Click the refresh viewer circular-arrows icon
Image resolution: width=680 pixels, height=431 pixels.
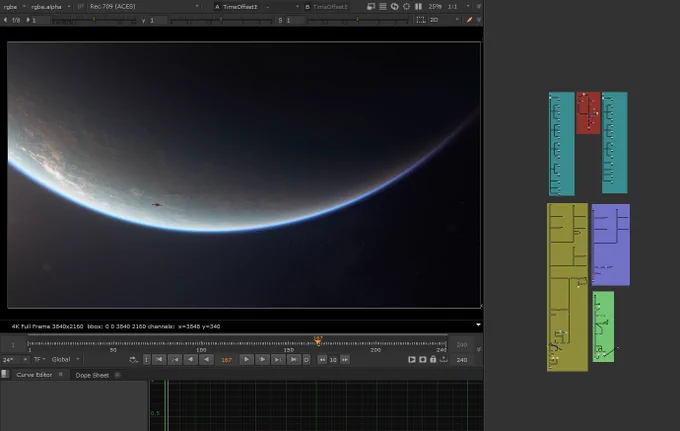click(395, 7)
